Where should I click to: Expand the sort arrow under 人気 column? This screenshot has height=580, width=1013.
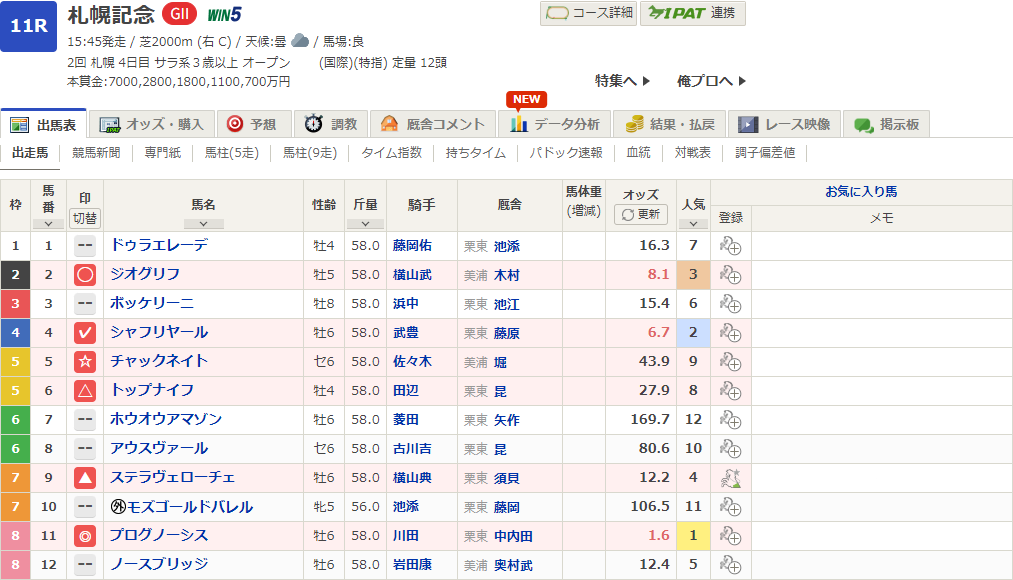(693, 224)
